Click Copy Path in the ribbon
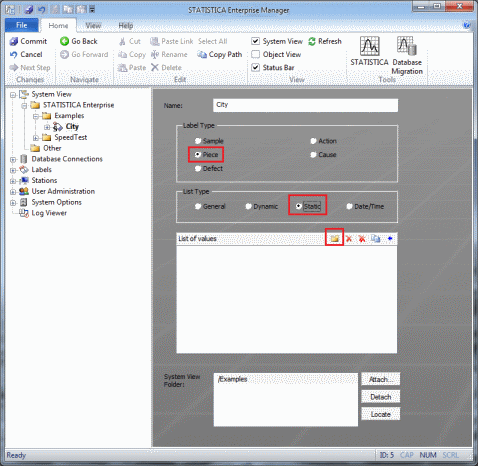This screenshot has width=478, height=466. [x=219, y=54]
